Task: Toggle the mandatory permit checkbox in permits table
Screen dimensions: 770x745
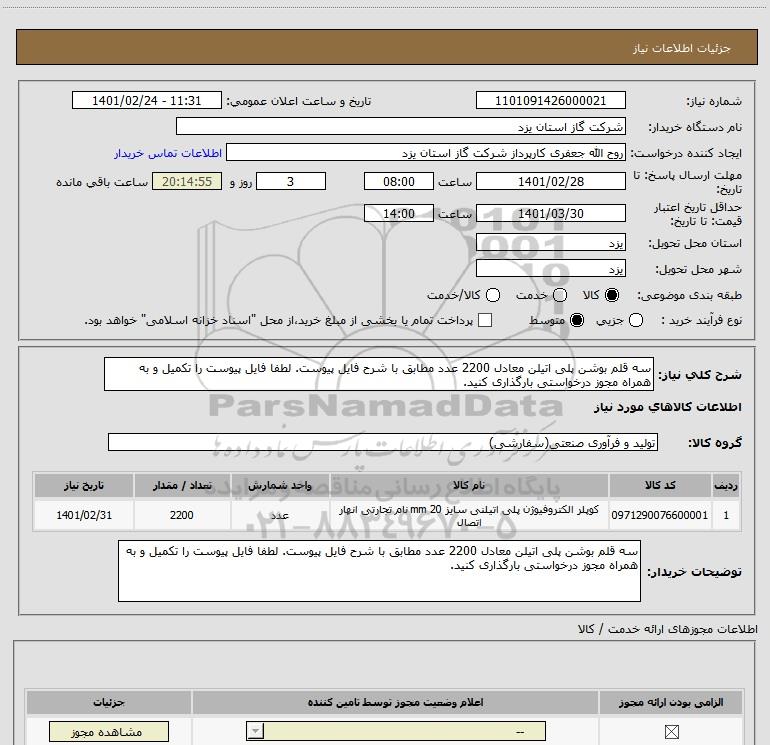Action: tap(671, 732)
